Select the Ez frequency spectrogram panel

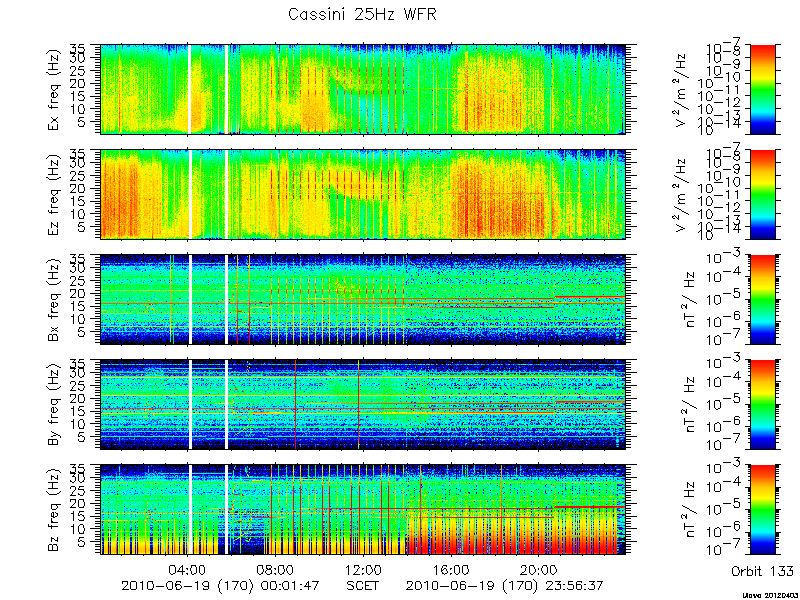[363, 194]
